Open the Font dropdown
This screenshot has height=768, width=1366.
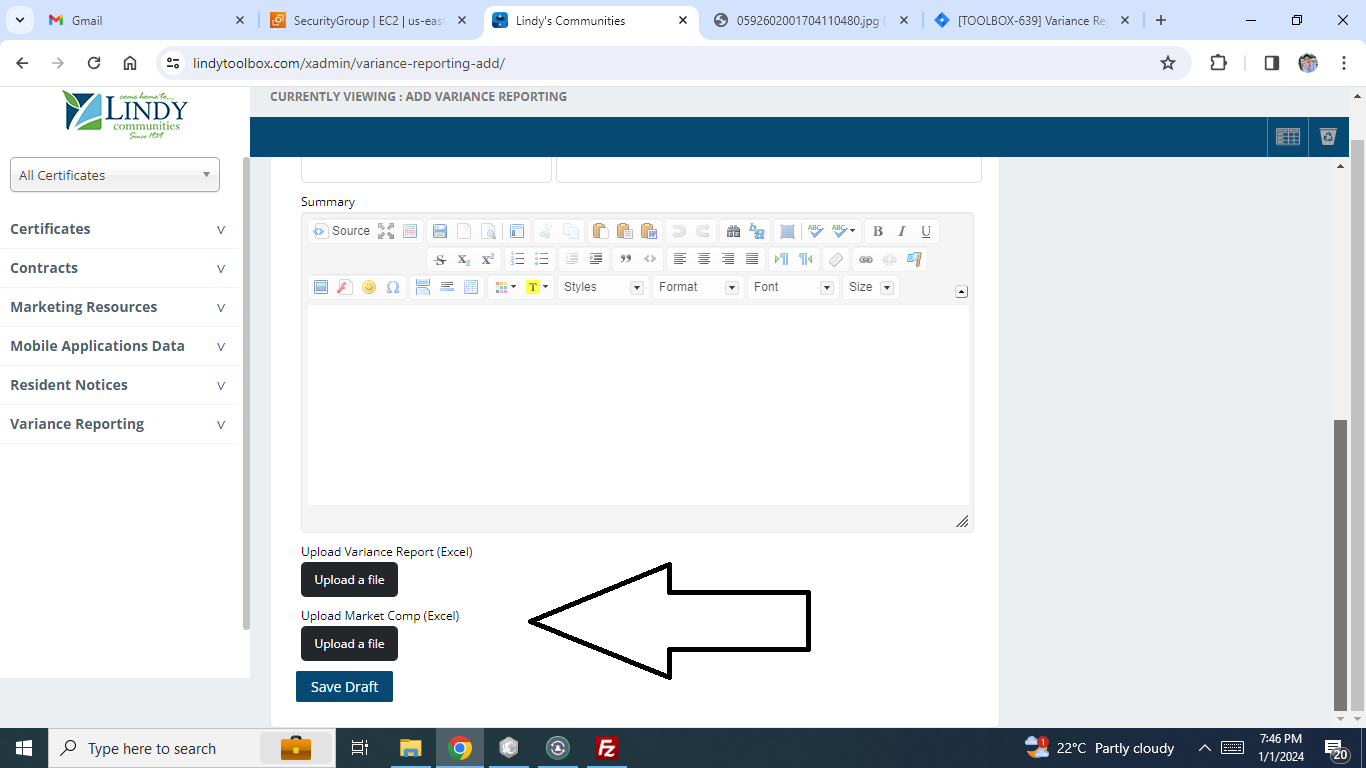click(793, 287)
